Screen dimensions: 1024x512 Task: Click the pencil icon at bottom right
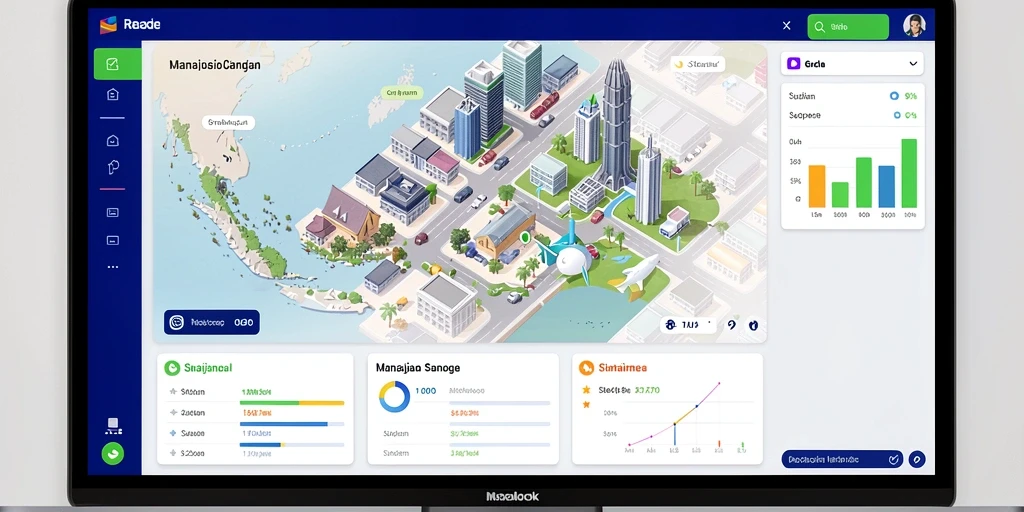click(917, 459)
